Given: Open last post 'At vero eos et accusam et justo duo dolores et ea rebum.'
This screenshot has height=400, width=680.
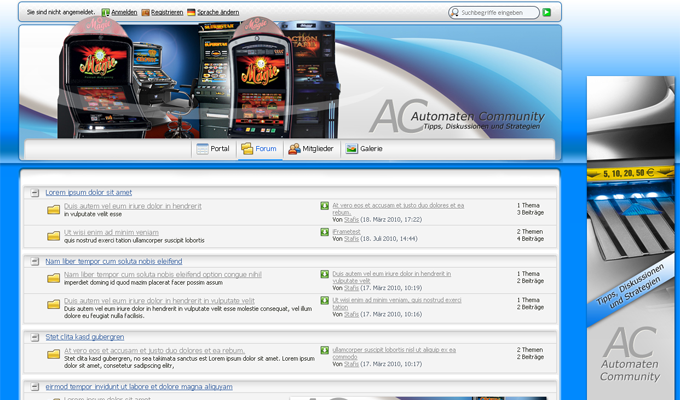Looking at the screenshot, I should [x=398, y=209].
